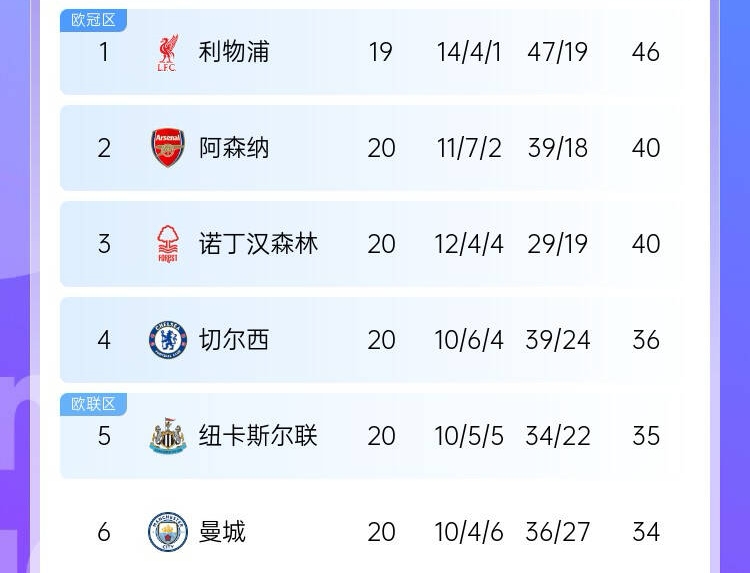
Task: Select the 欧冠区 zone tag
Action: pos(93,20)
